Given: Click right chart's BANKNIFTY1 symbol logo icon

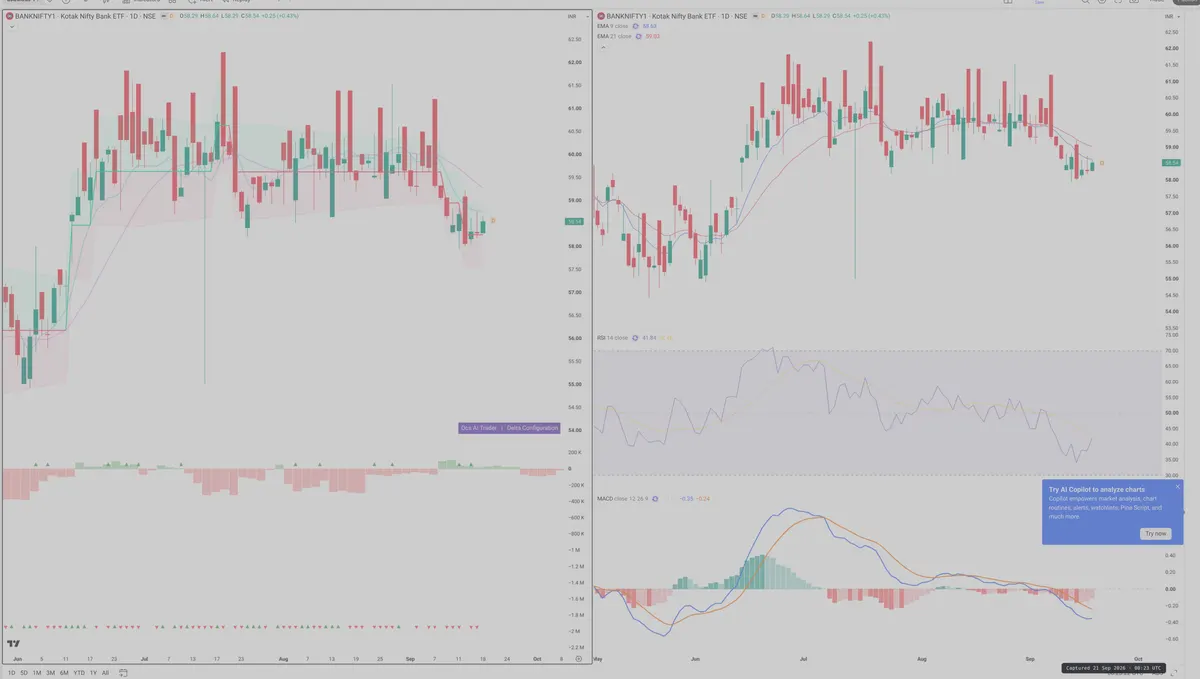Looking at the screenshot, I should pyautogui.click(x=601, y=16).
